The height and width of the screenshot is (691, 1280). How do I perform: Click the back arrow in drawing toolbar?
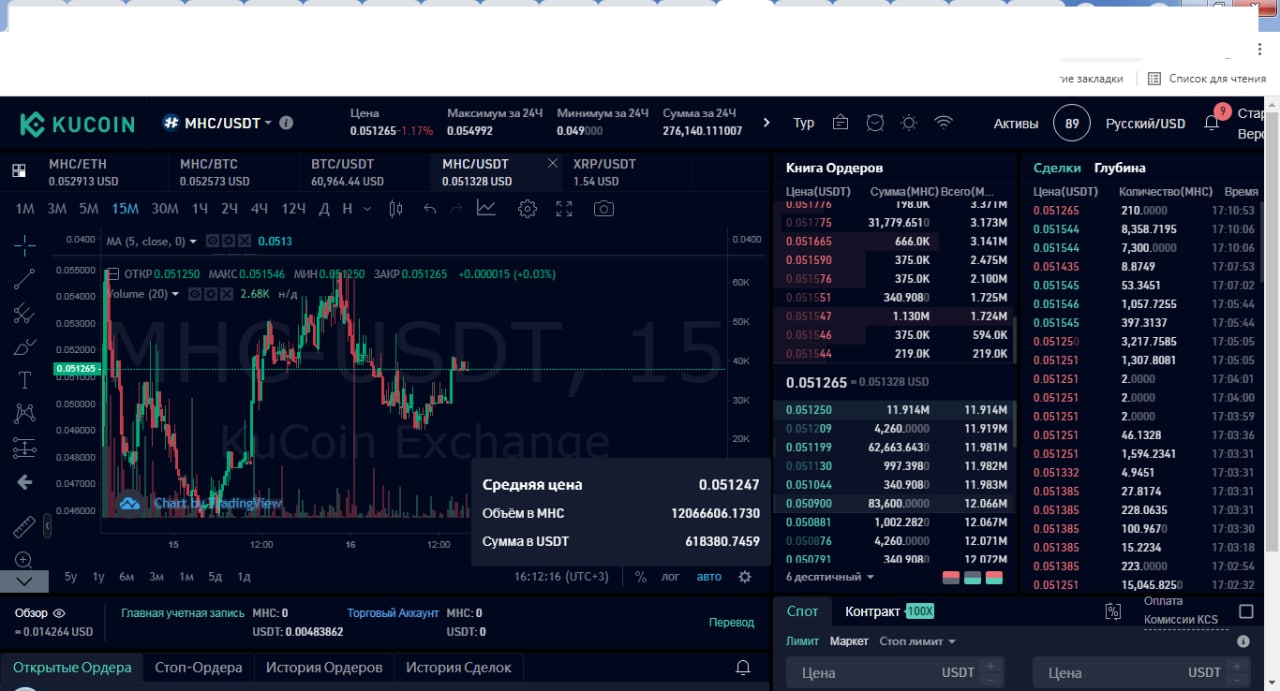click(x=24, y=482)
